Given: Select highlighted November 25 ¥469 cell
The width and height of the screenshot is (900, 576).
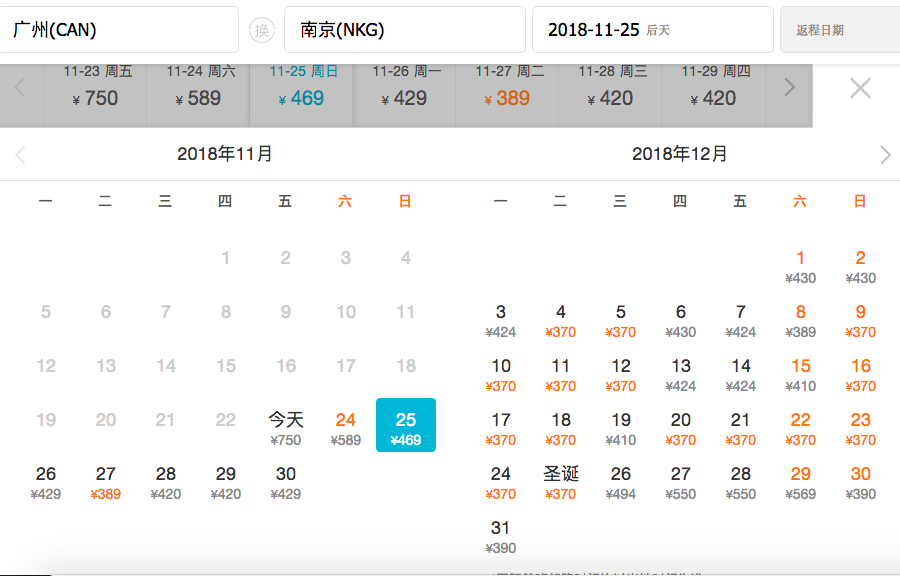Looking at the screenshot, I should (405, 426).
